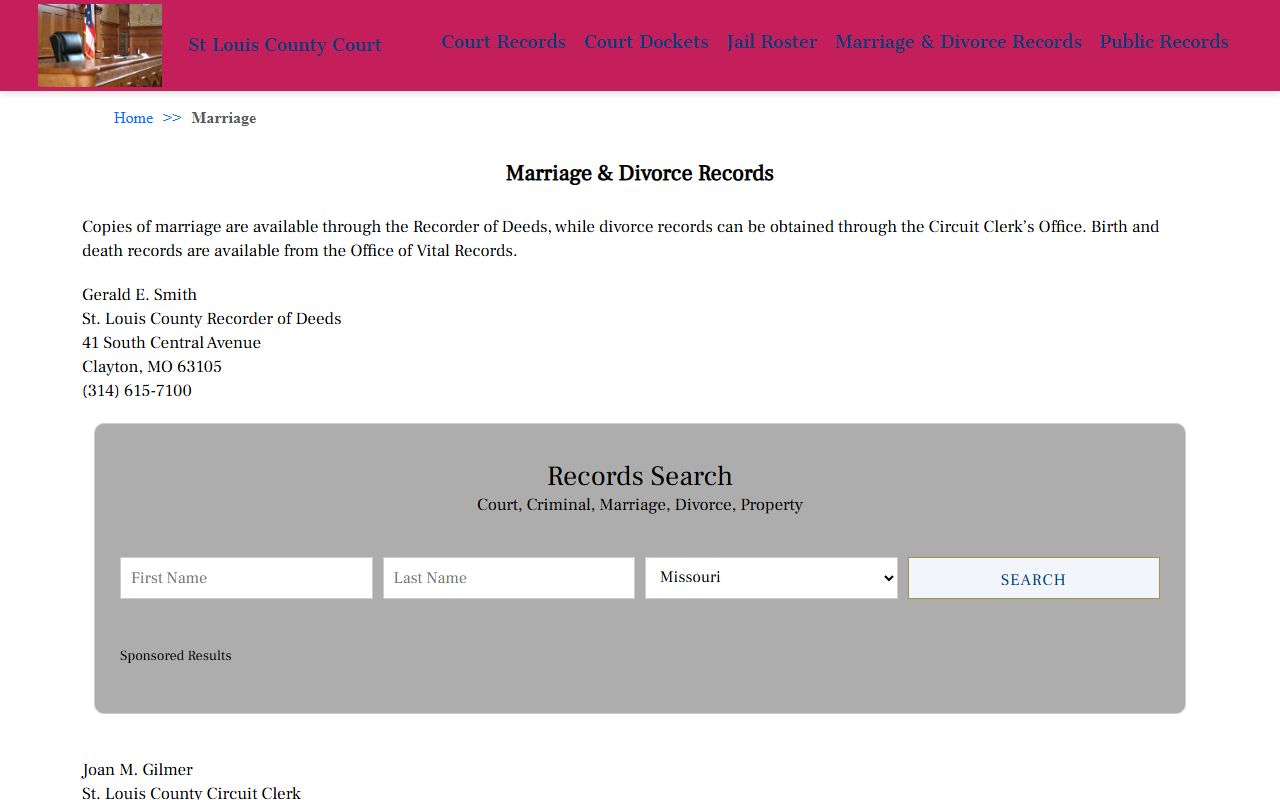Click the address 41 South Central Avenue
Image resolution: width=1280 pixels, height=800 pixels.
coord(172,343)
